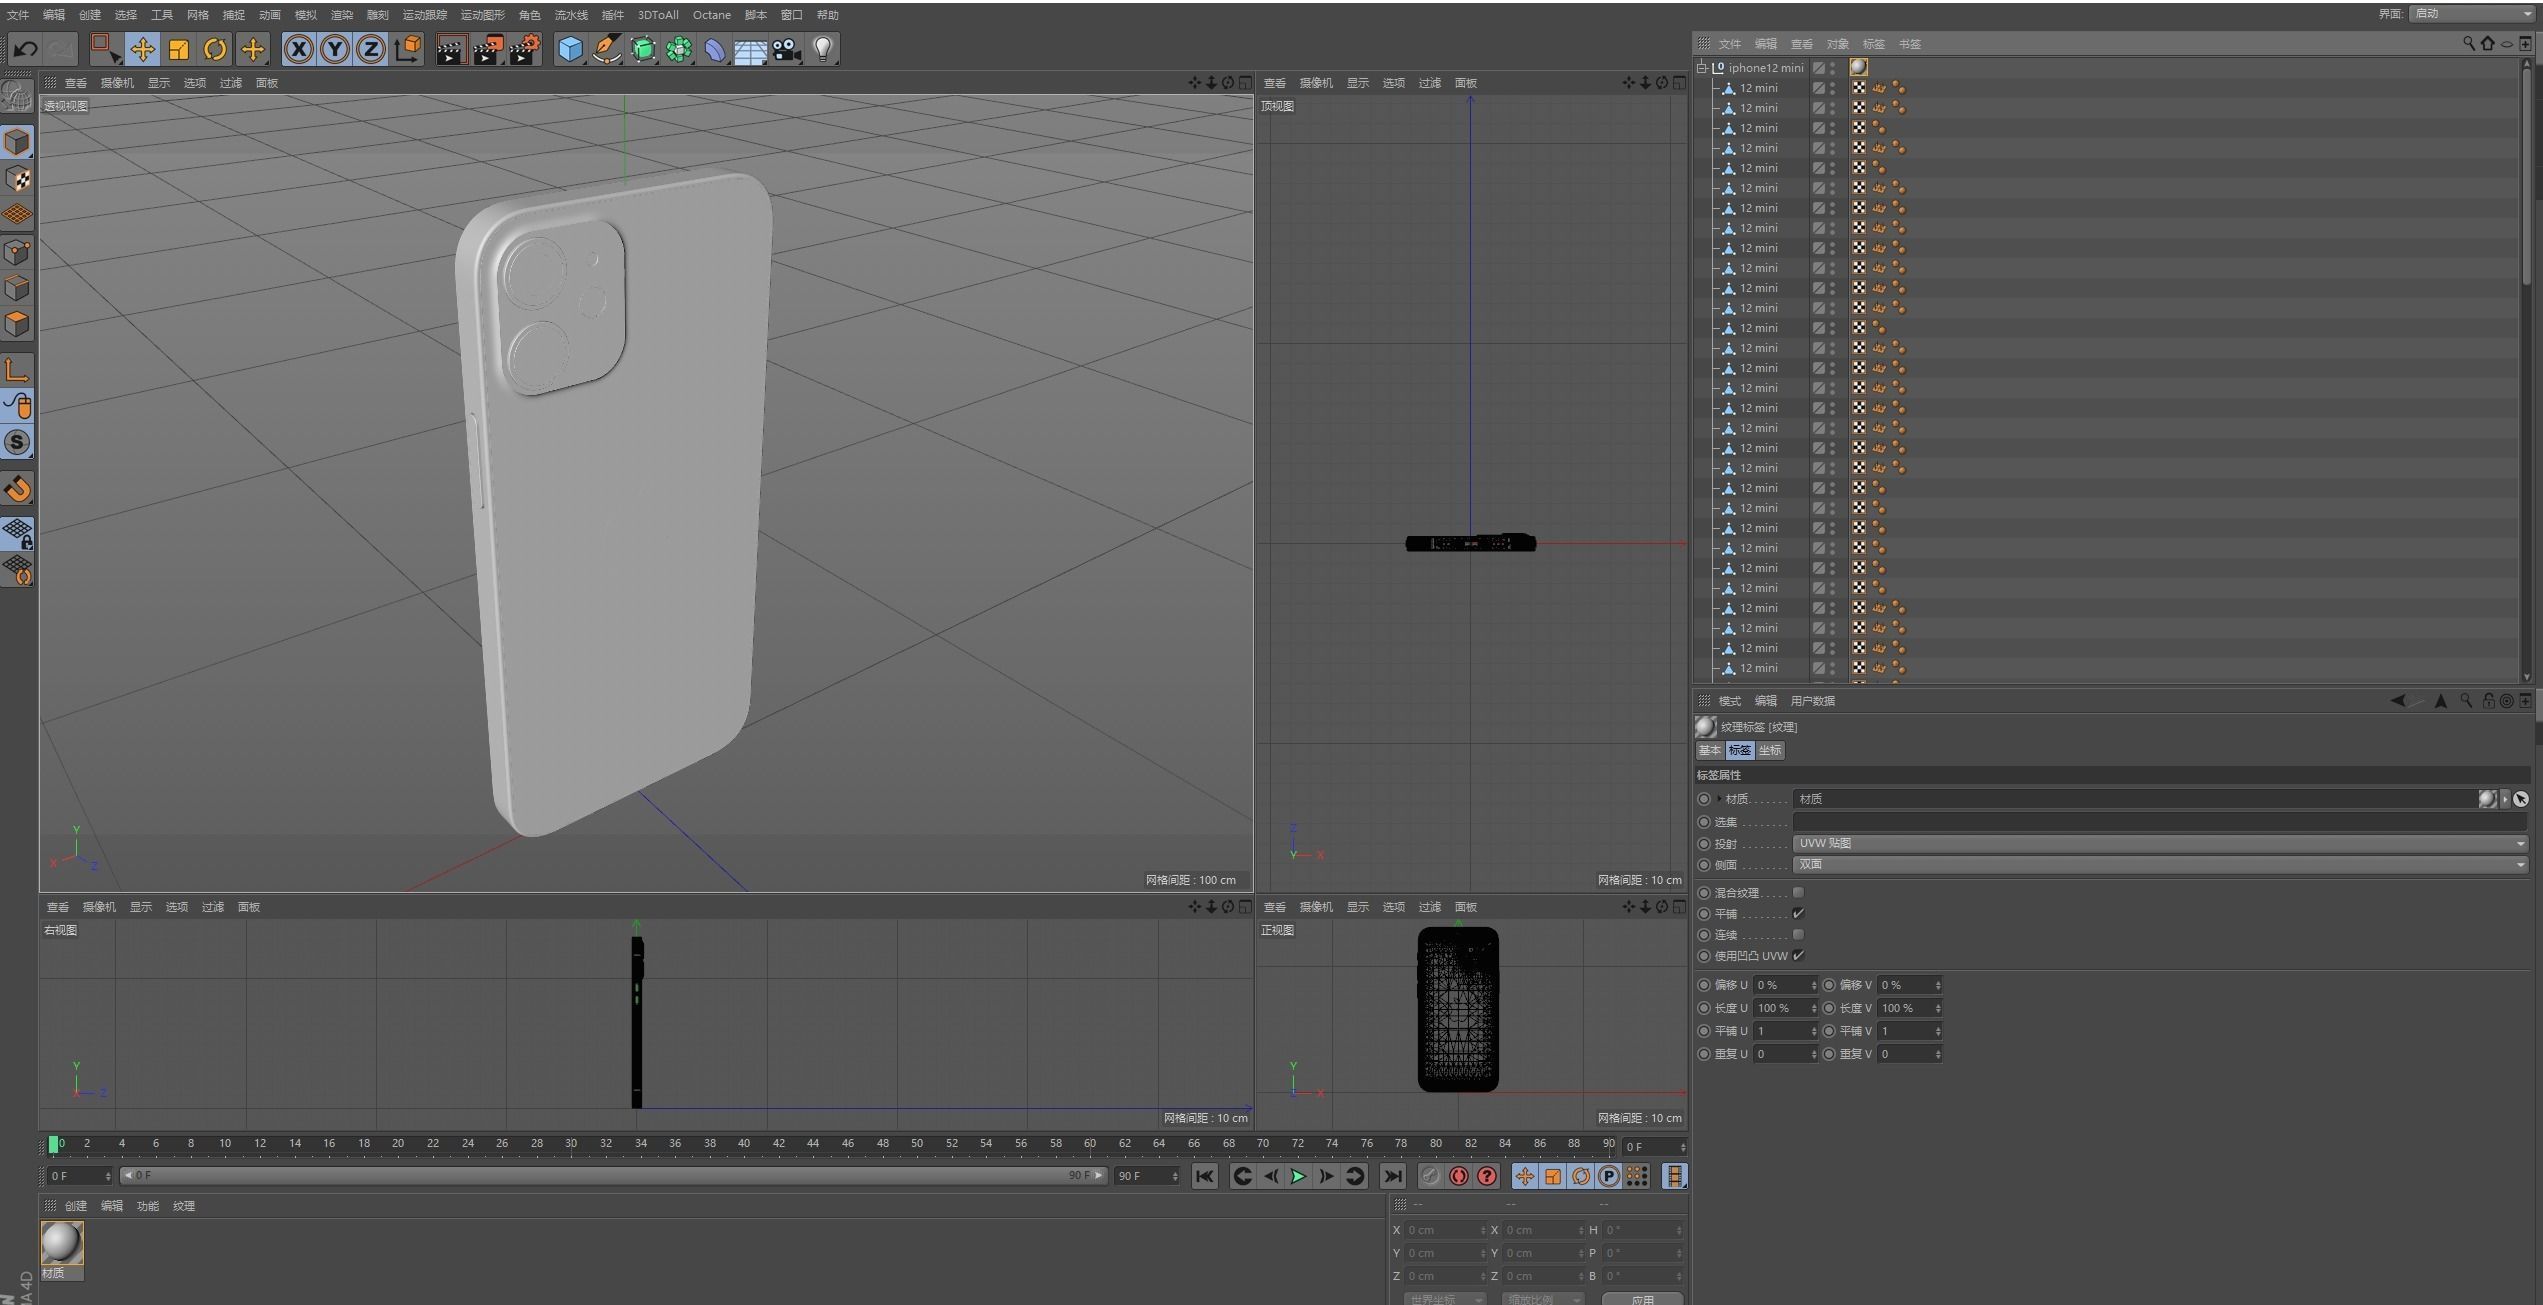This screenshot has height=1305, width=2543.
Task: Toggle the 混合纹理 checkbox
Action: point(1798,892)
